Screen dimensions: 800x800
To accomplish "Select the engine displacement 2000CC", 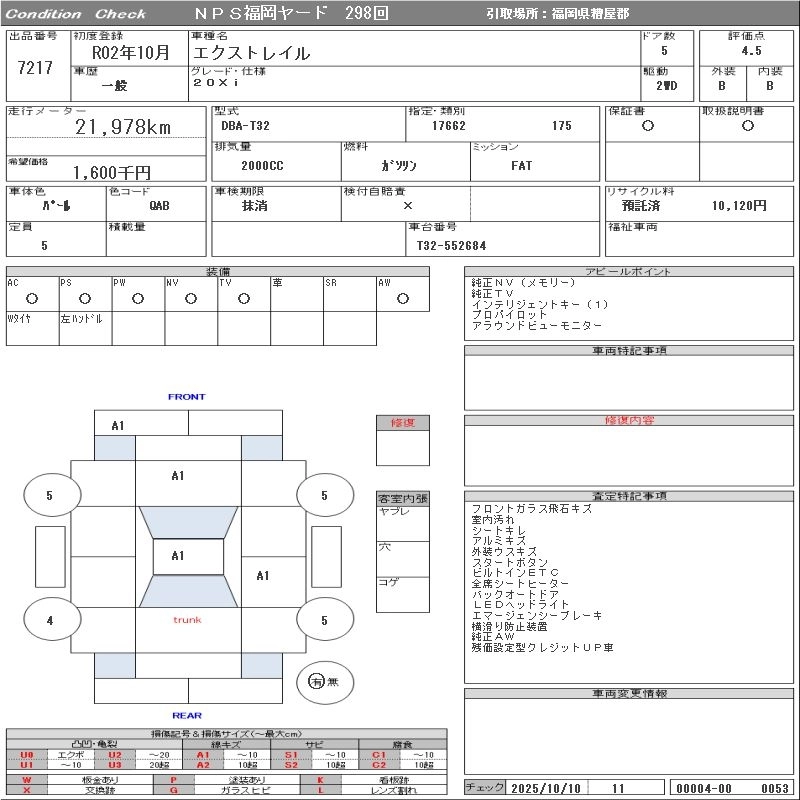I will click(x=262, y=165).
